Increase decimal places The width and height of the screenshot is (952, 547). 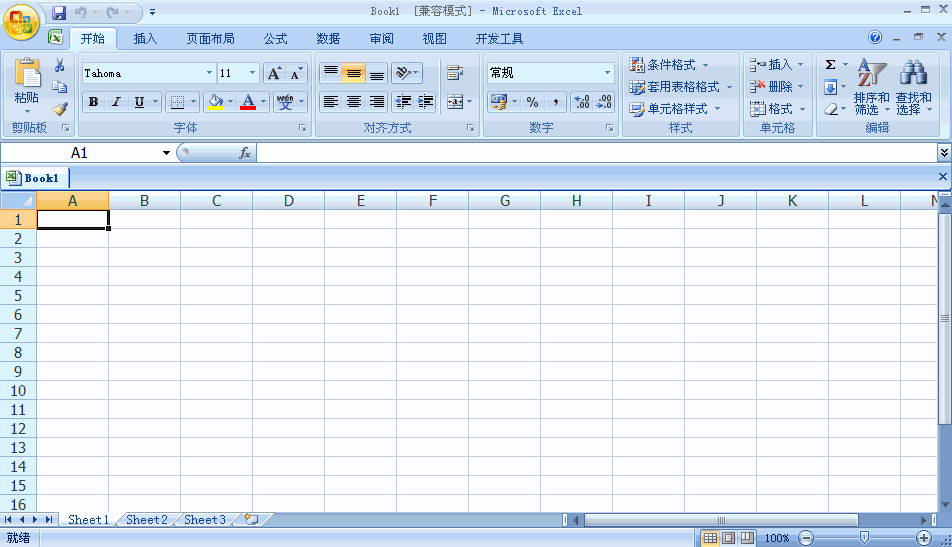click(582, 102)
